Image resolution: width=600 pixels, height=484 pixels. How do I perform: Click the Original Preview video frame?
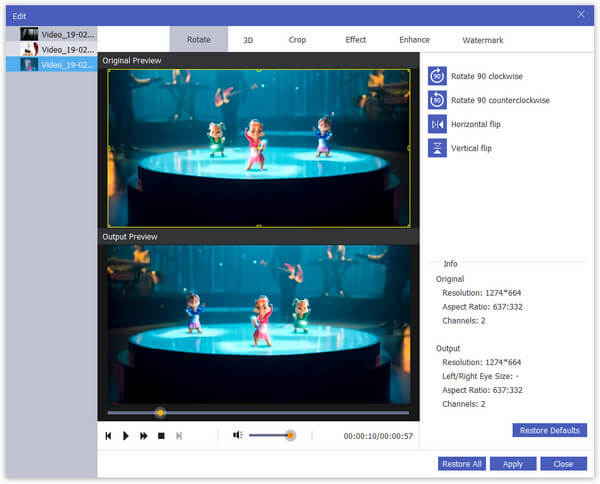point(259,148)
